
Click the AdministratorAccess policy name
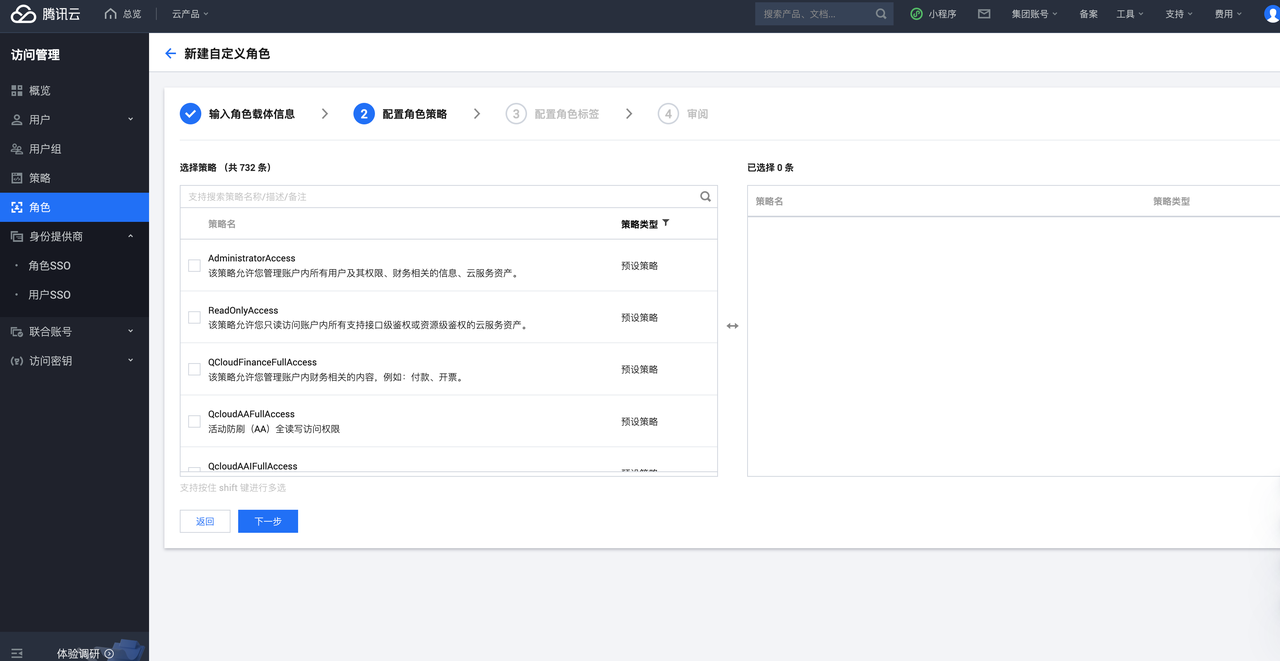[252, 258]
